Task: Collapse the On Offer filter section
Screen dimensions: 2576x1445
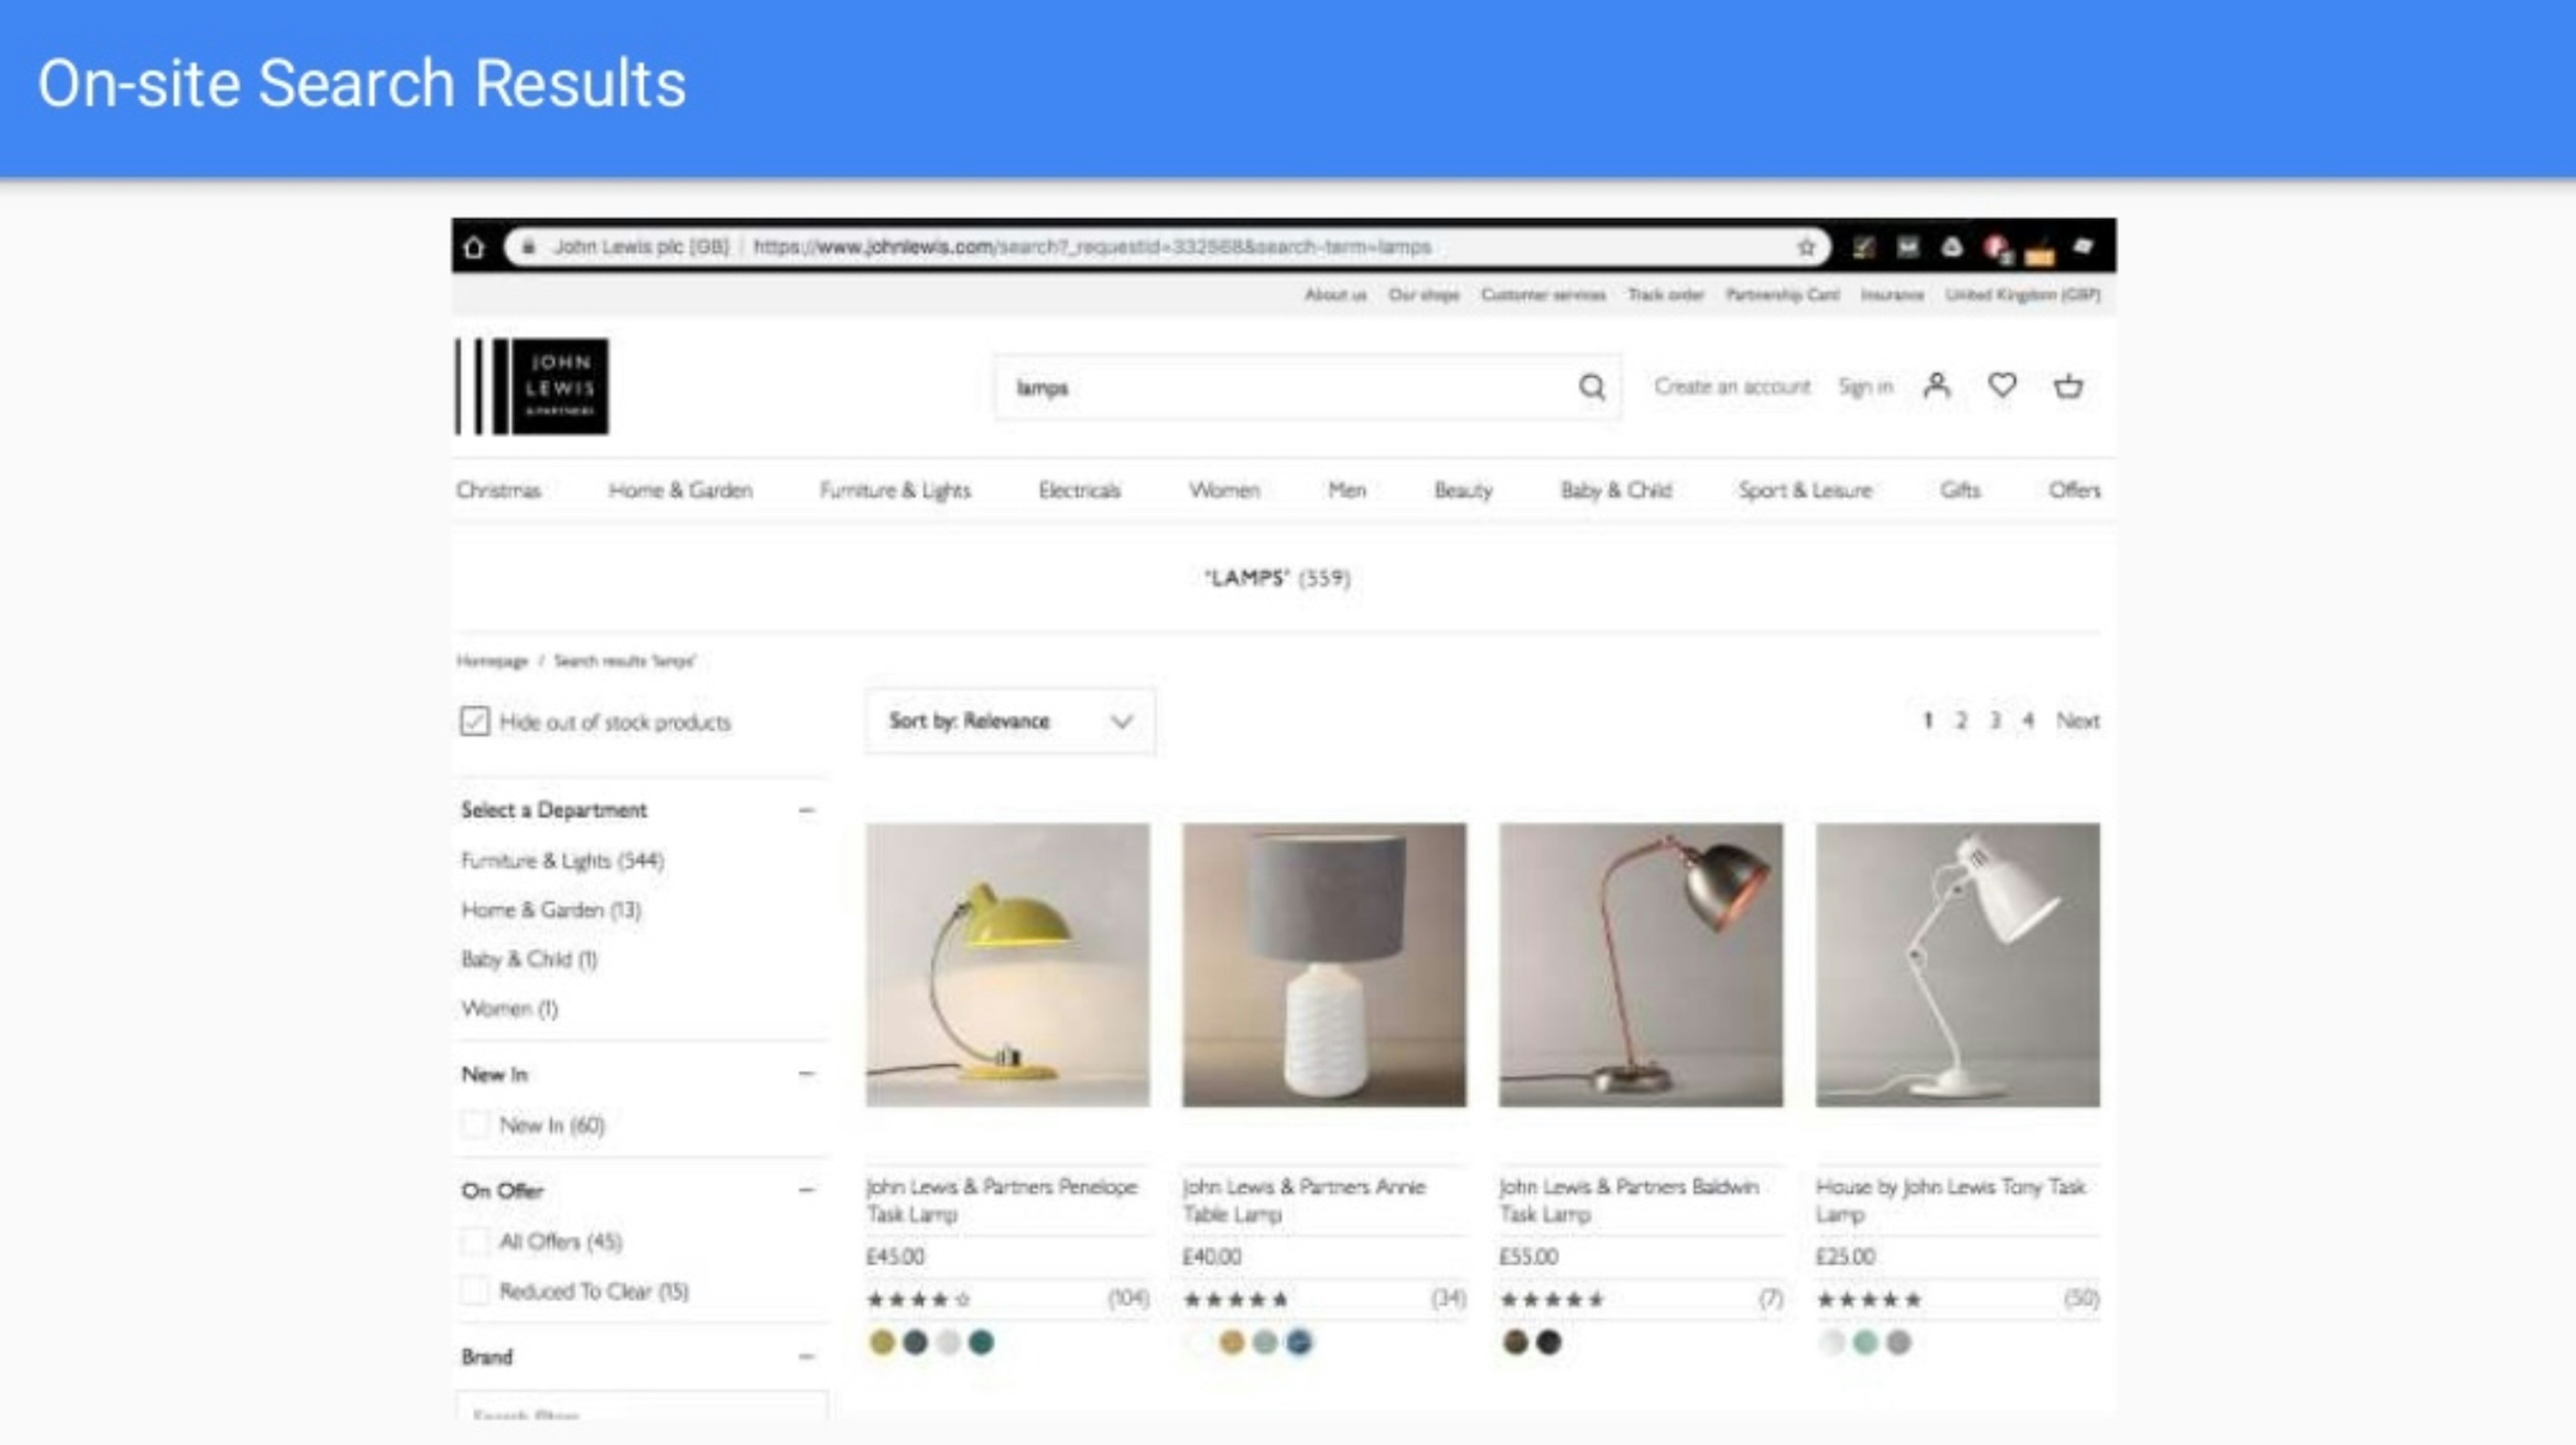Action: coord(806,1190)
